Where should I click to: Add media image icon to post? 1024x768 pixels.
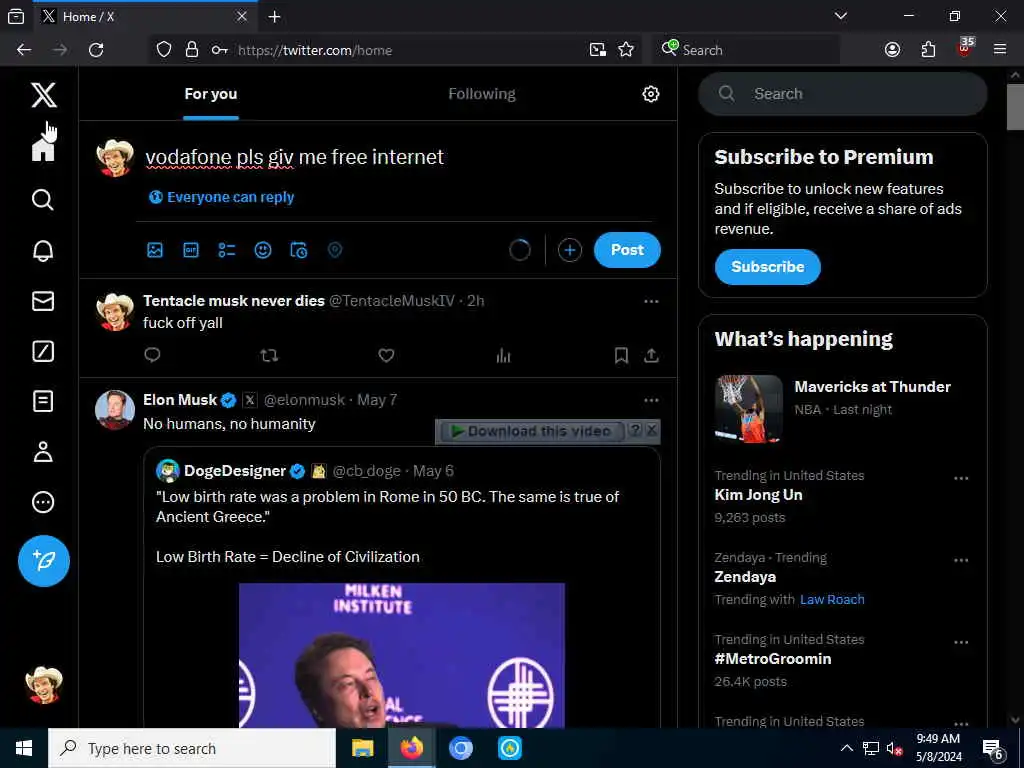[155, 250]
